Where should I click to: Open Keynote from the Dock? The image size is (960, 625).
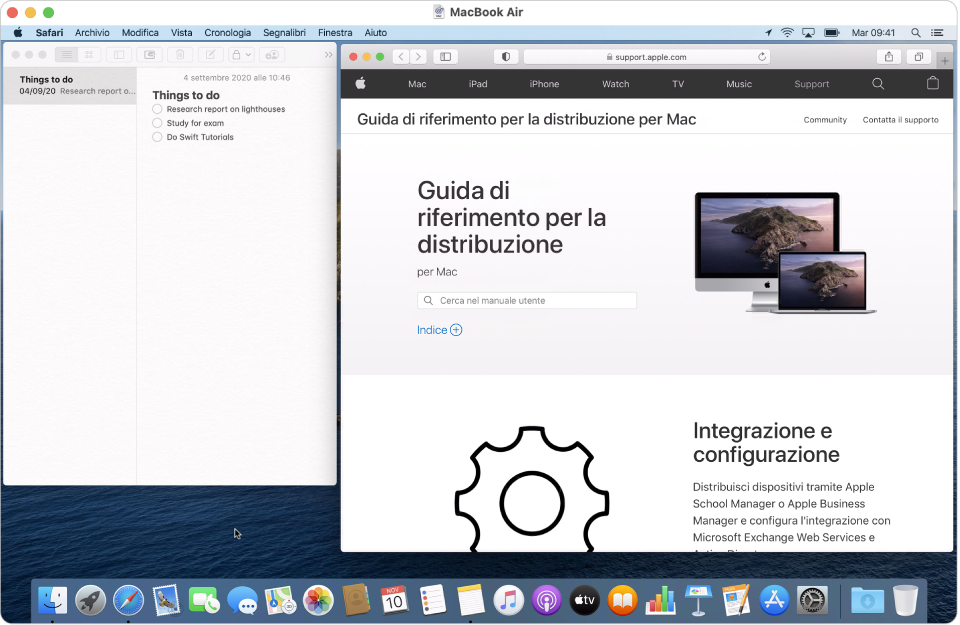[x=698, y=601]
